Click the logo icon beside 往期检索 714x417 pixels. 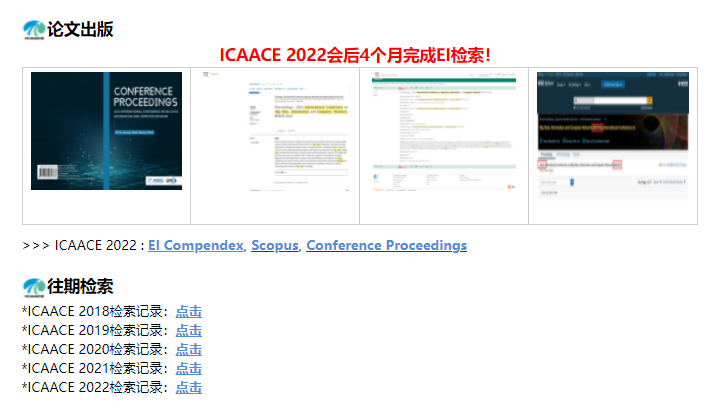[34, 287]
